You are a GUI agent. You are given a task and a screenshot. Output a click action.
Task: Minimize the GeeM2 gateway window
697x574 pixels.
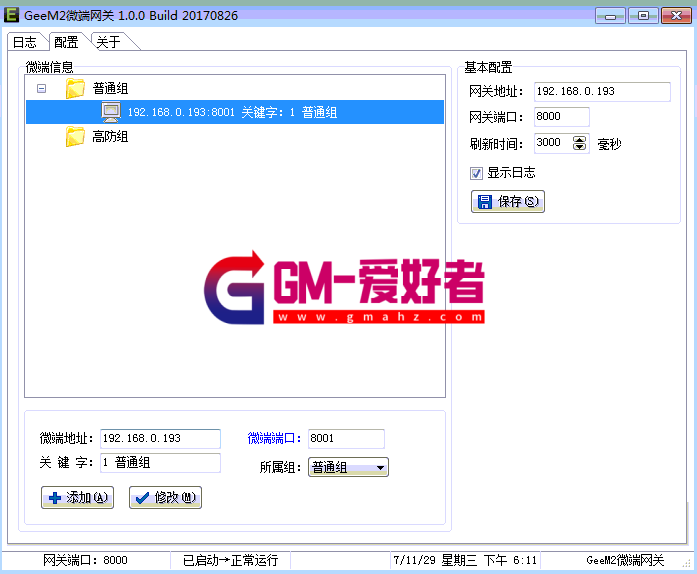pyautogui.click(x=610, y=16)
